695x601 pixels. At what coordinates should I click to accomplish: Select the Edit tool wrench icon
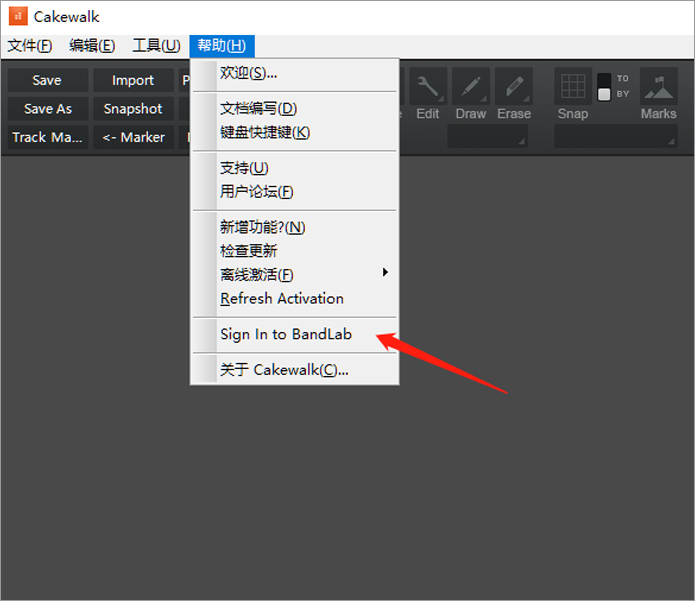click(x=428, y=86)
